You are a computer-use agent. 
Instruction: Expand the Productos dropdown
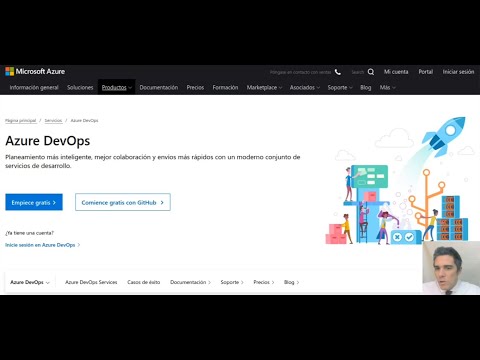click(116, 87)
